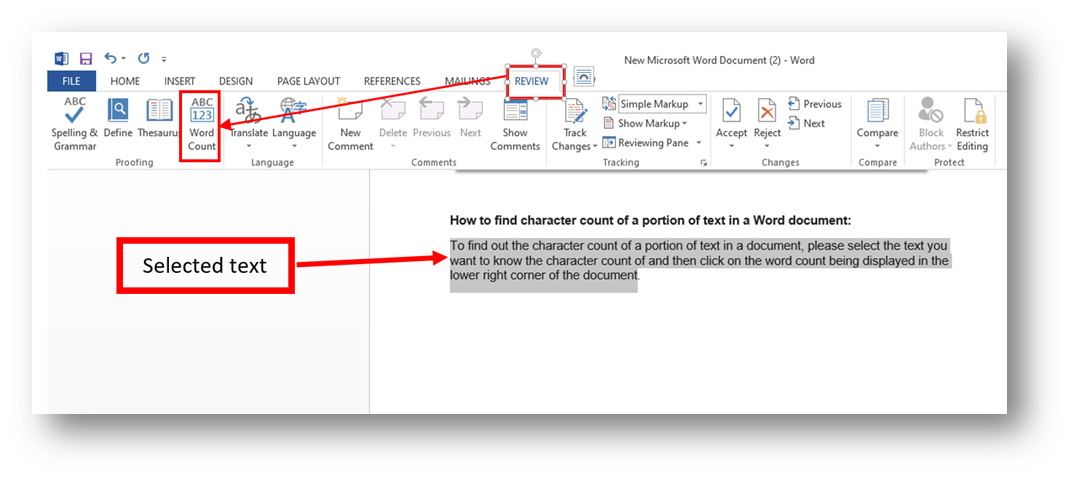1072x479 pixels.
Task: Expand the Translate dropdown arrow
Action: coord(248,146)
